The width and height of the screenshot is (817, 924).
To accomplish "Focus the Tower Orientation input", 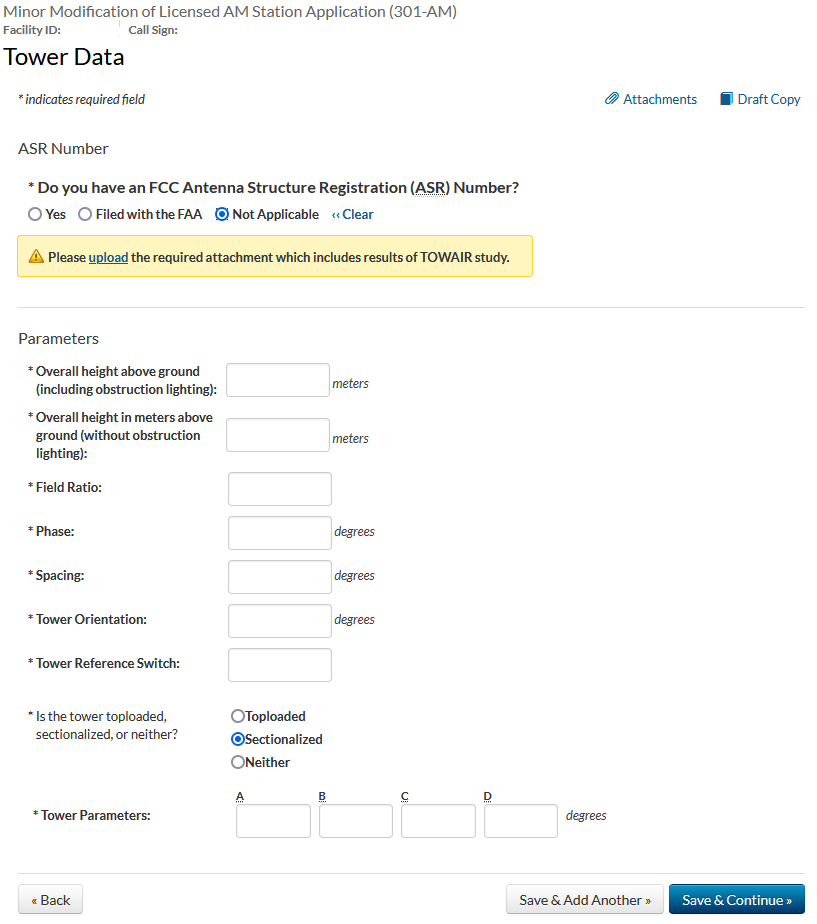I will [280, 621].
